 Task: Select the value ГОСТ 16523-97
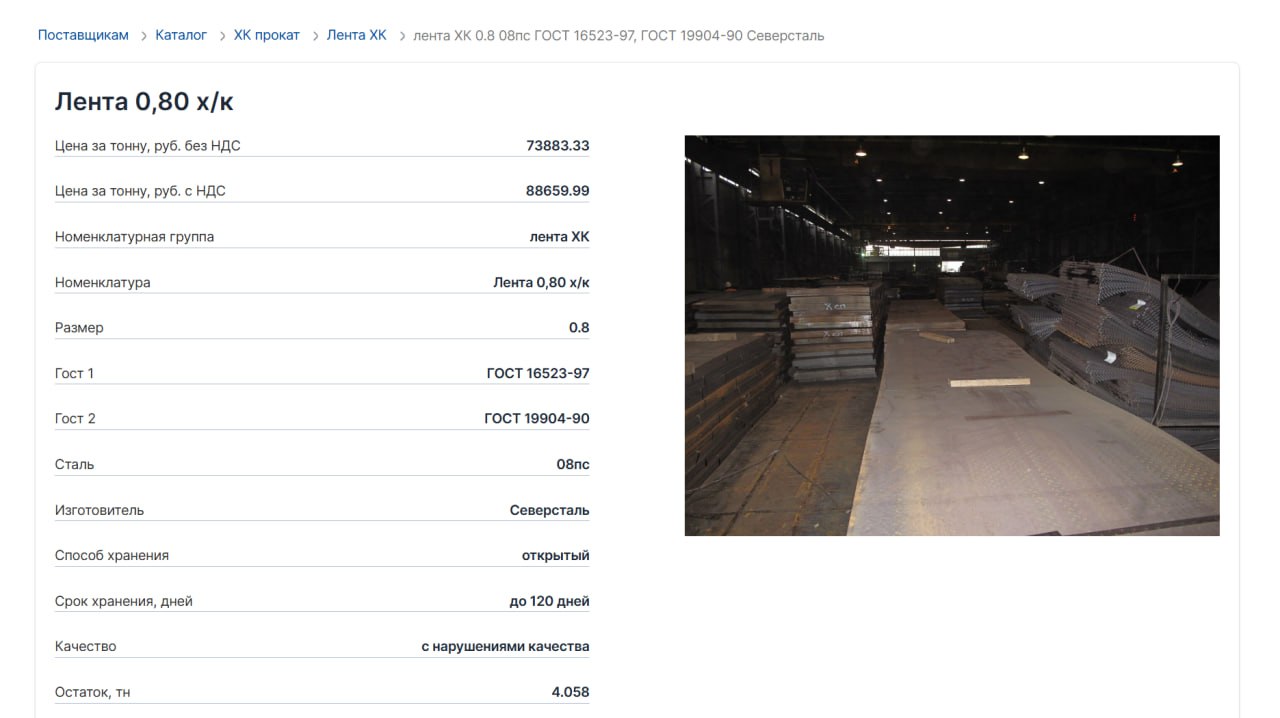(538, 373)
